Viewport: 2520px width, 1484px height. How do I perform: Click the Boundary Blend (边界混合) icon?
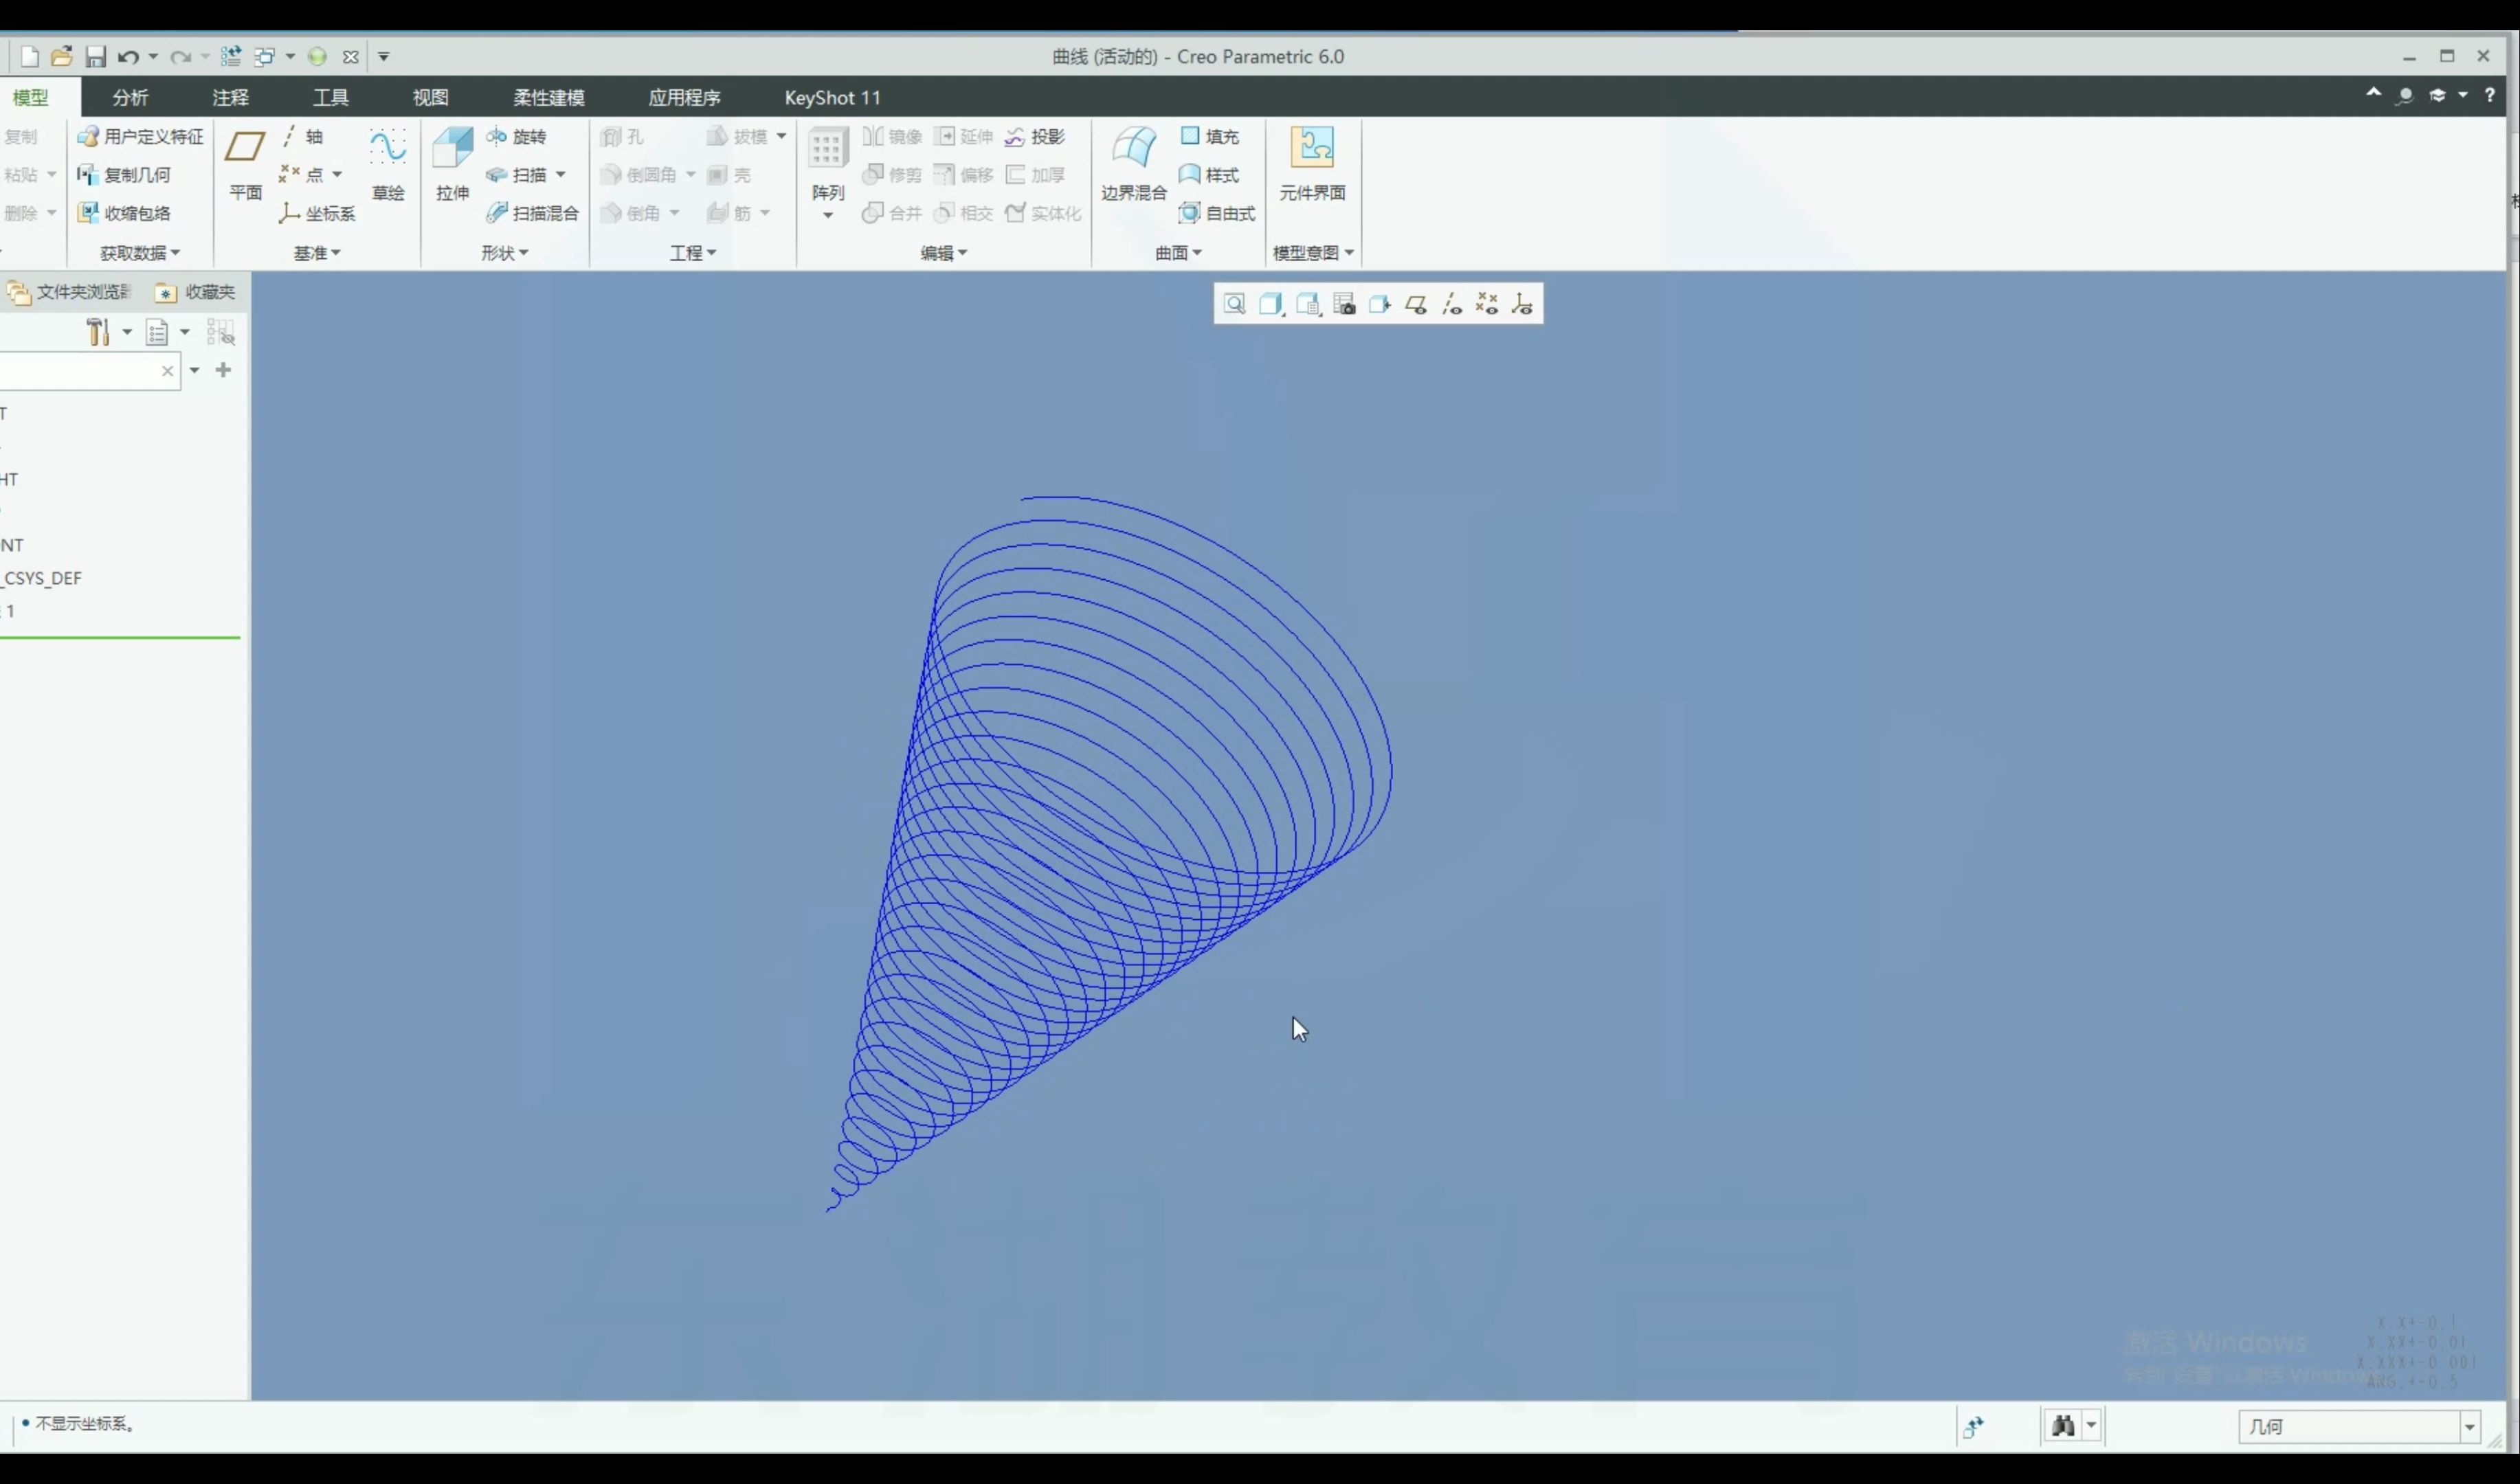pos(1133,149)
